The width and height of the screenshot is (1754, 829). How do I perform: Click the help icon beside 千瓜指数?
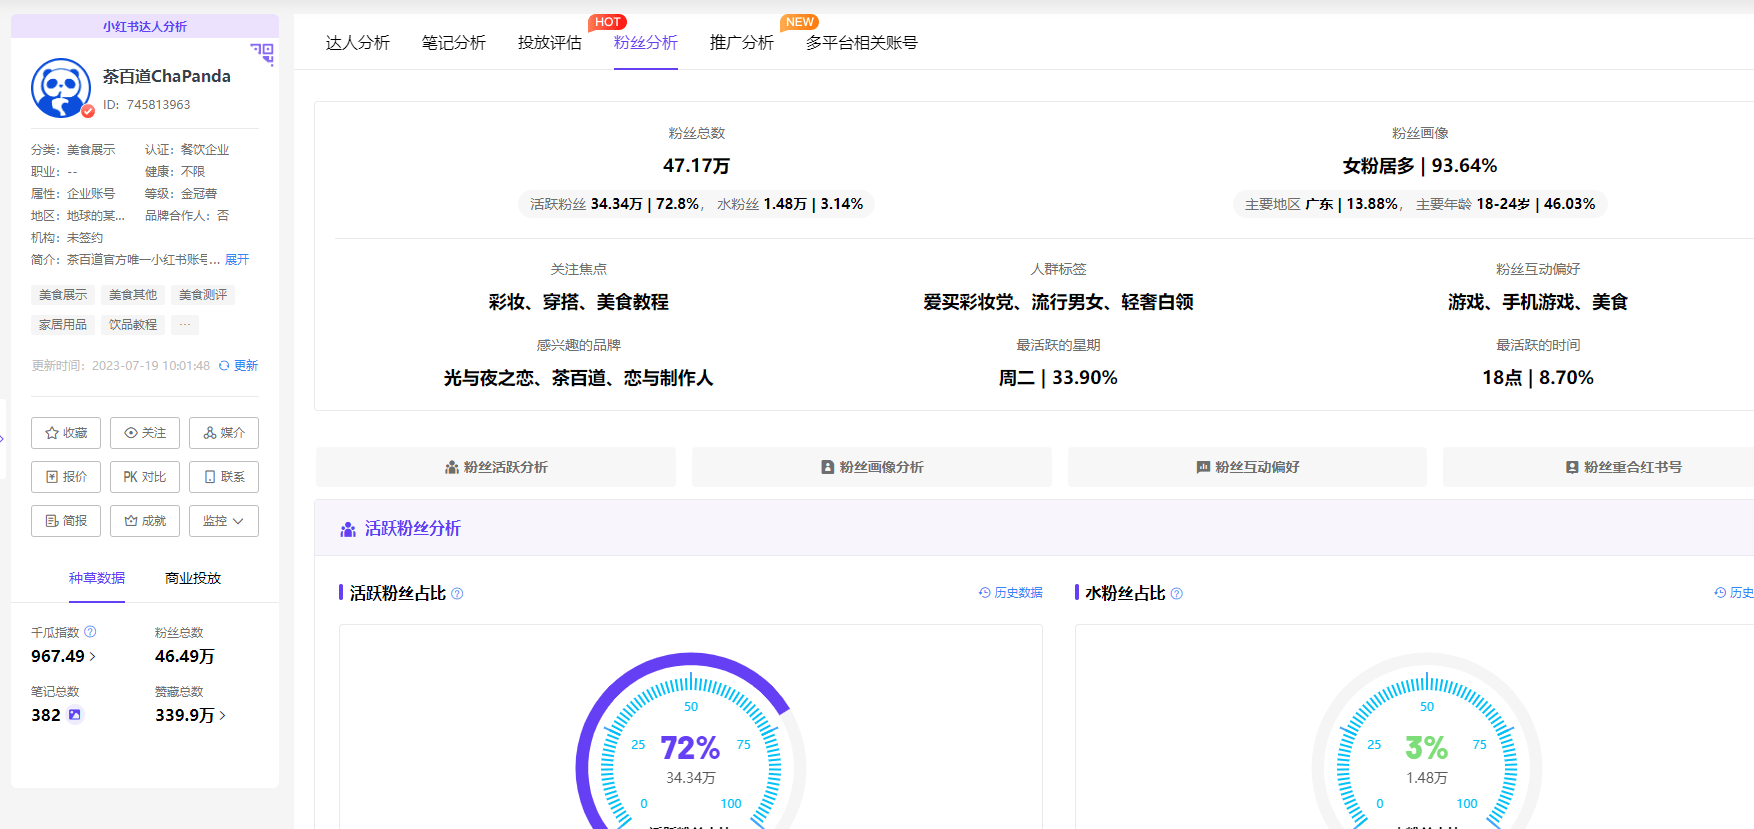pos(90,632)
